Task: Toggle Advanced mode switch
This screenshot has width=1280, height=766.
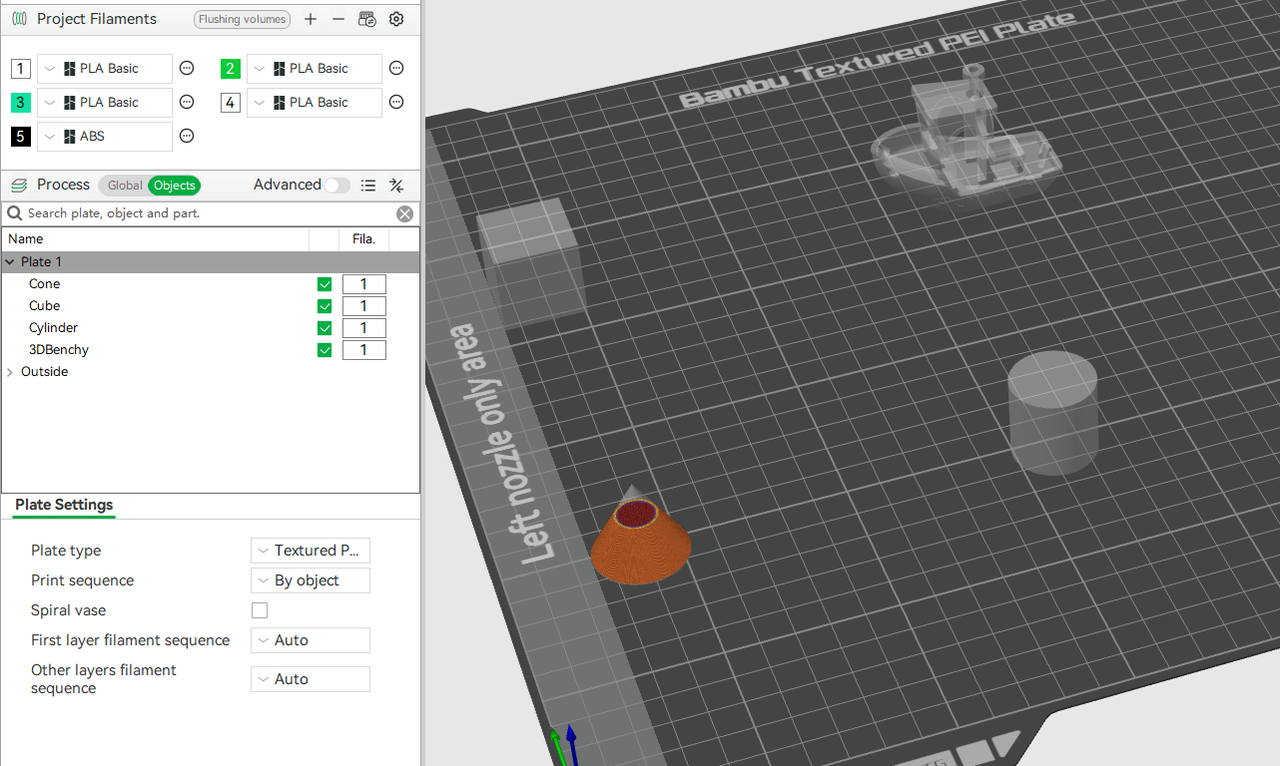Action: tap(337, 185)
